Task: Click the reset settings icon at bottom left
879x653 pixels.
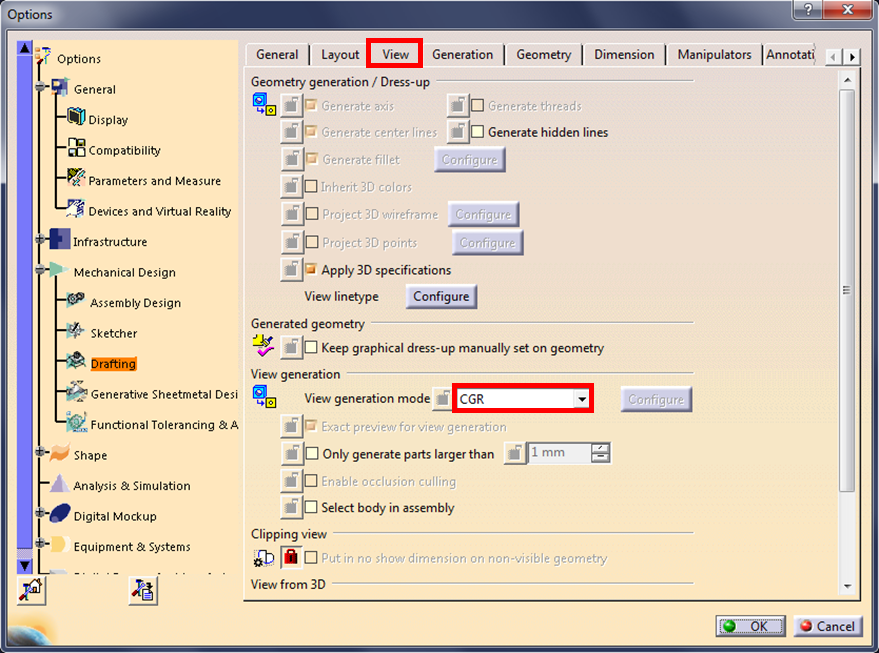Action: pos(30,590)
